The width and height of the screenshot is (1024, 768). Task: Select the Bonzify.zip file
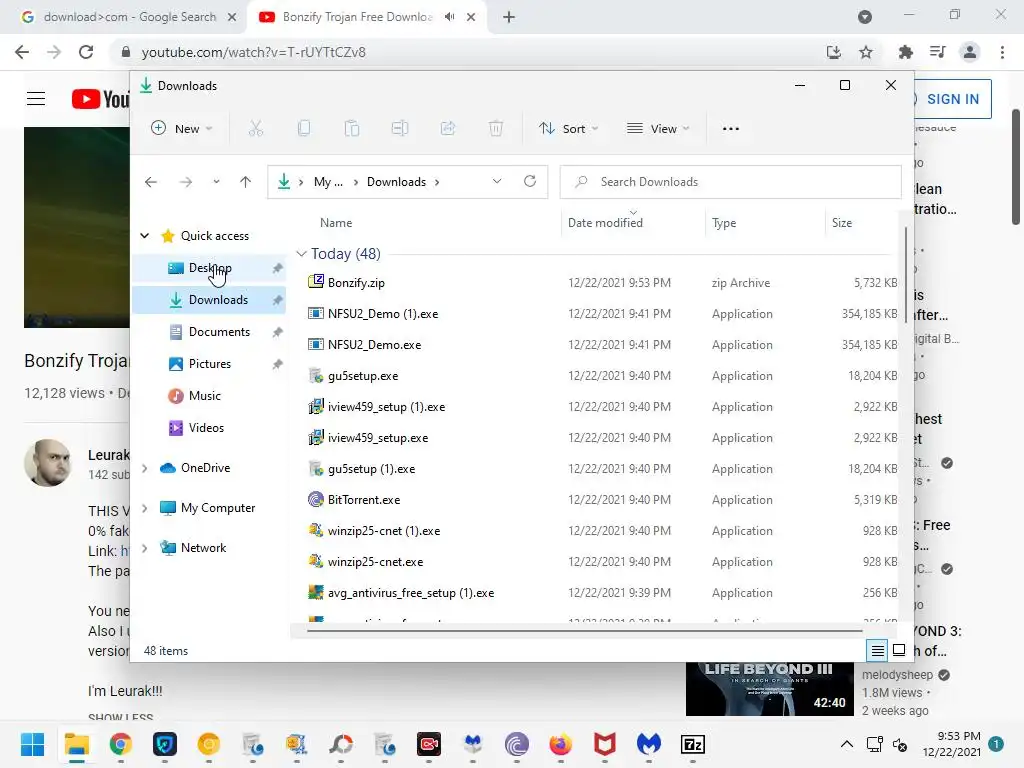[x=356, y=283]
